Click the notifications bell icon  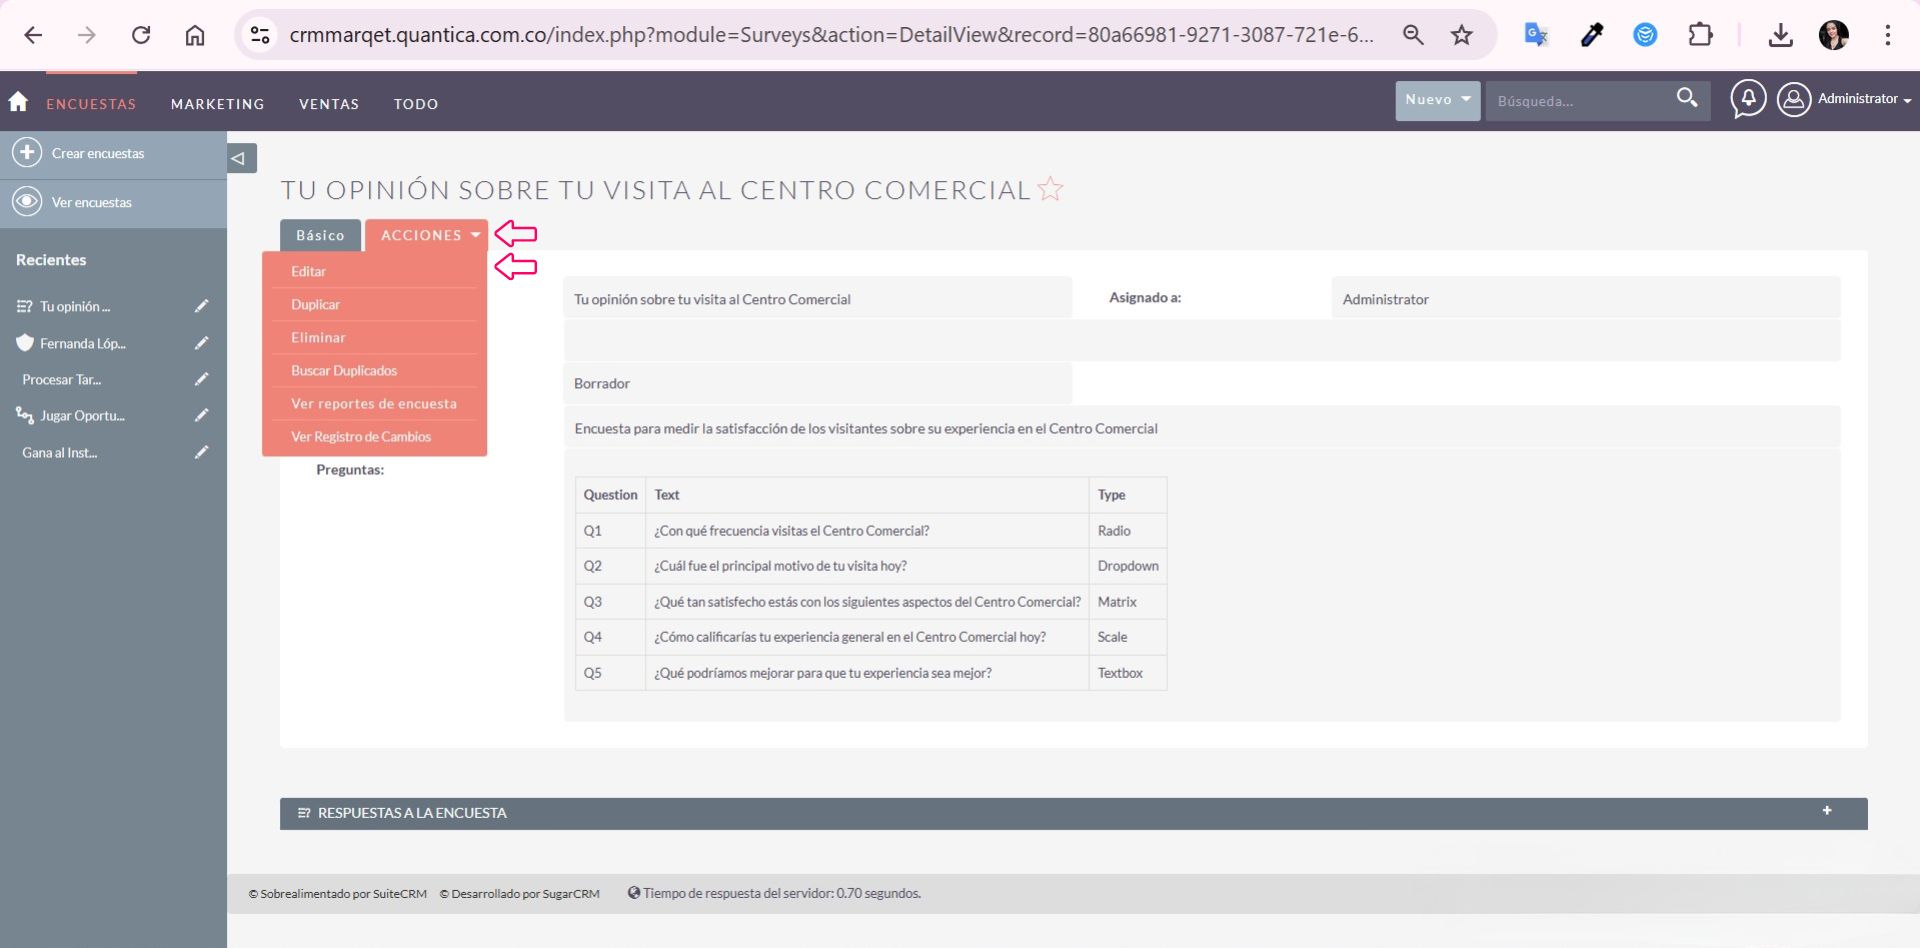[1747, 99]
